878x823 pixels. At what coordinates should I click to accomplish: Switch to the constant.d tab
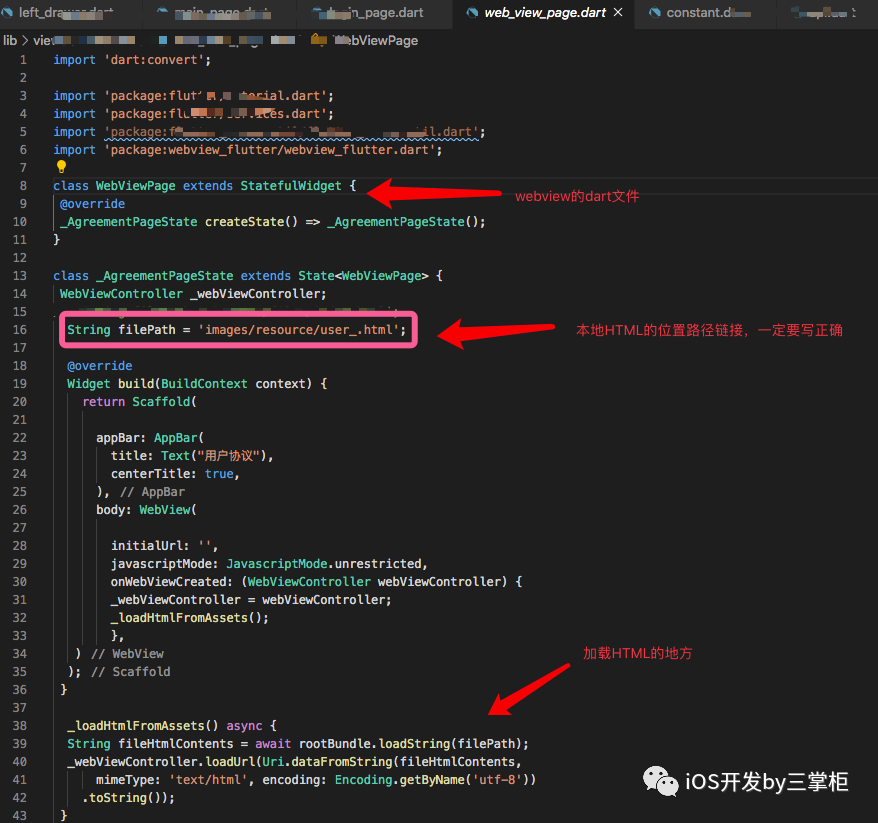(706, 12)
